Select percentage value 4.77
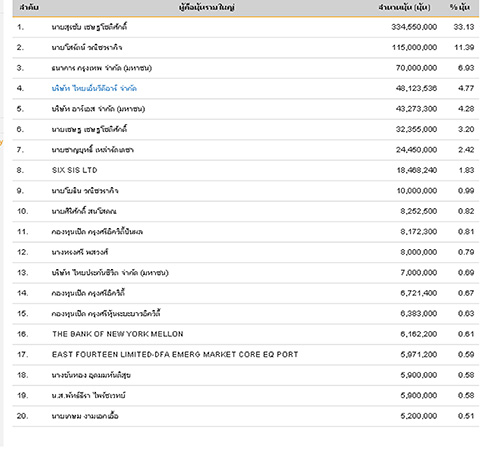This screenshot has height=456, width=500. [466, 88]
